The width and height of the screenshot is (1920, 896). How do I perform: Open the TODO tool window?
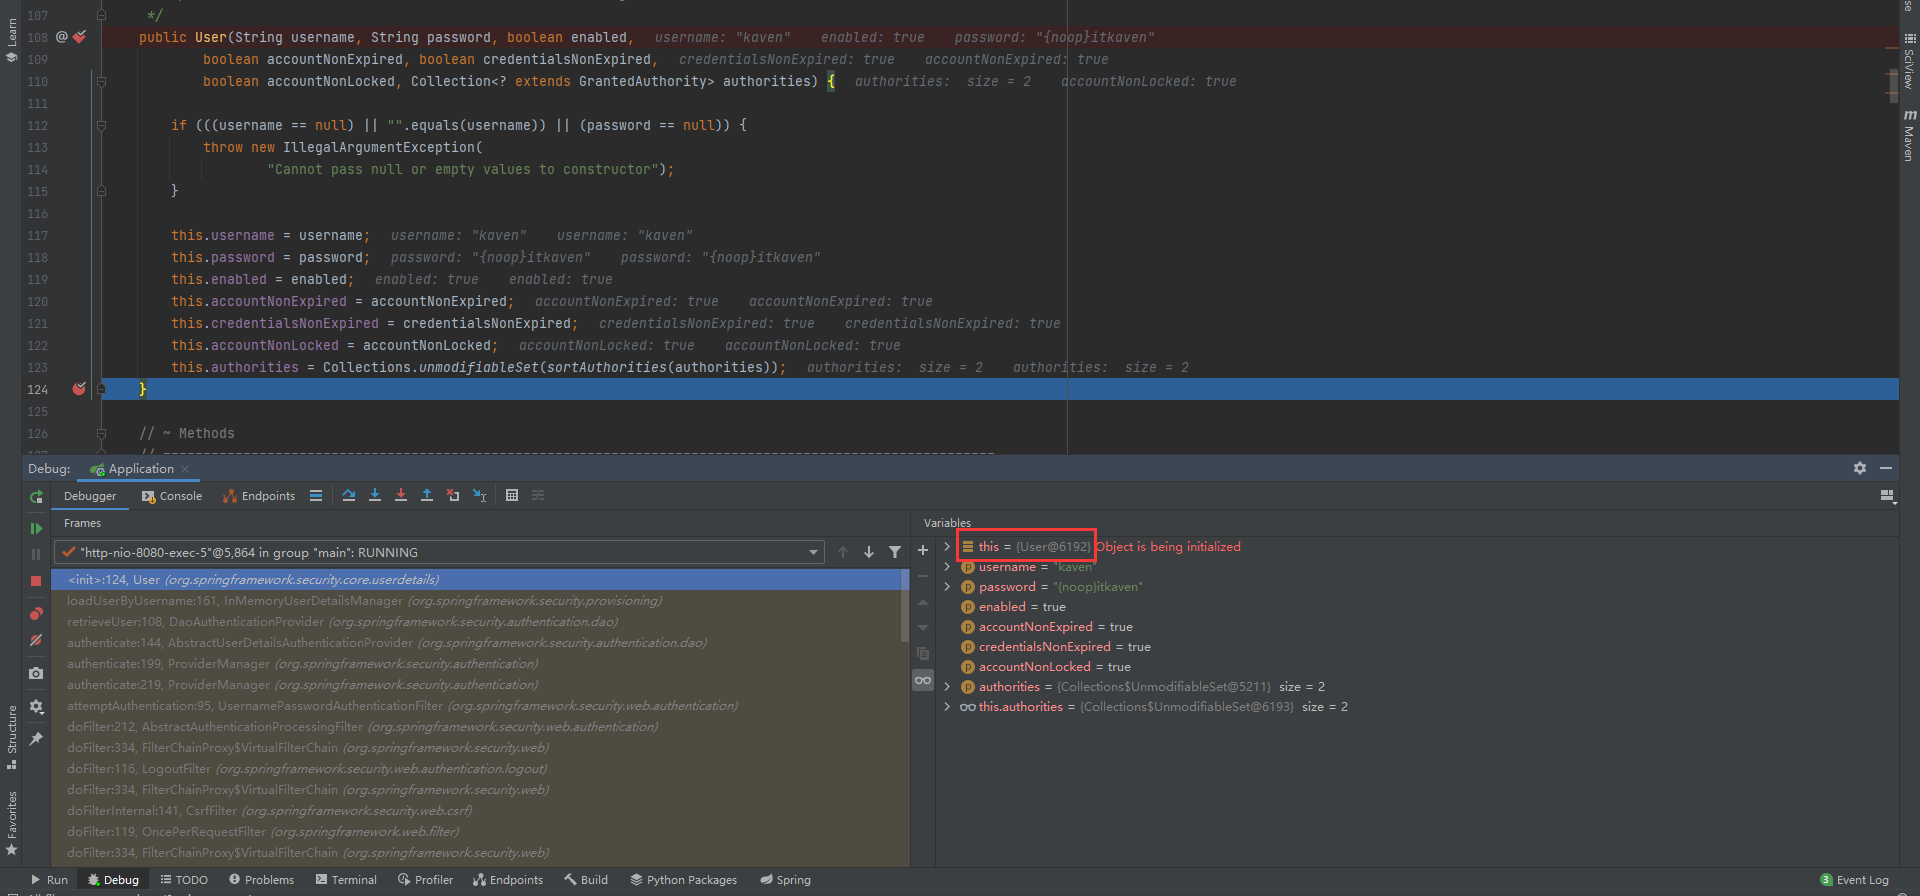(x=184, y=880)
